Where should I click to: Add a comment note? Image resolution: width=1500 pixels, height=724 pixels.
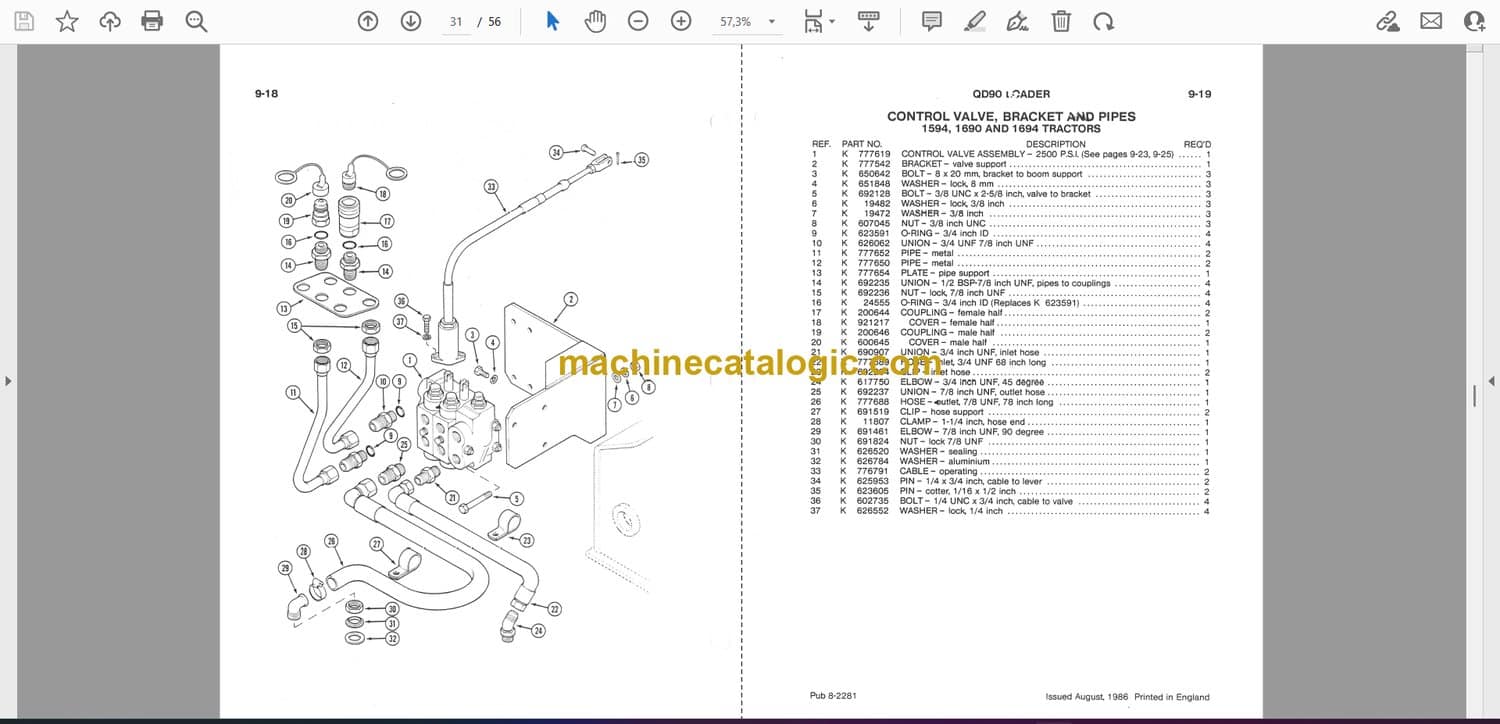931,21
